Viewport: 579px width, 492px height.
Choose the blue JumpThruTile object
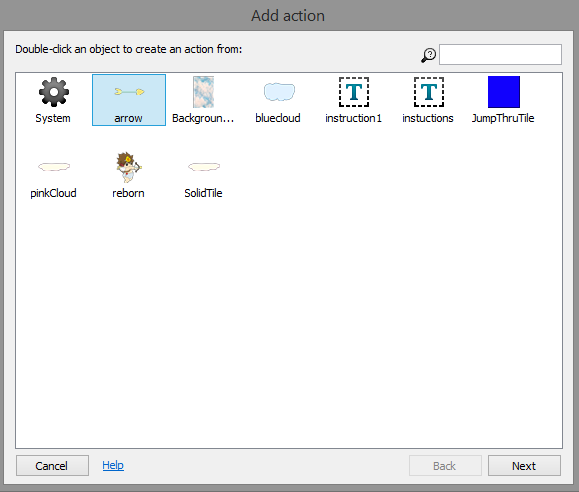click(x=504, y=92)
